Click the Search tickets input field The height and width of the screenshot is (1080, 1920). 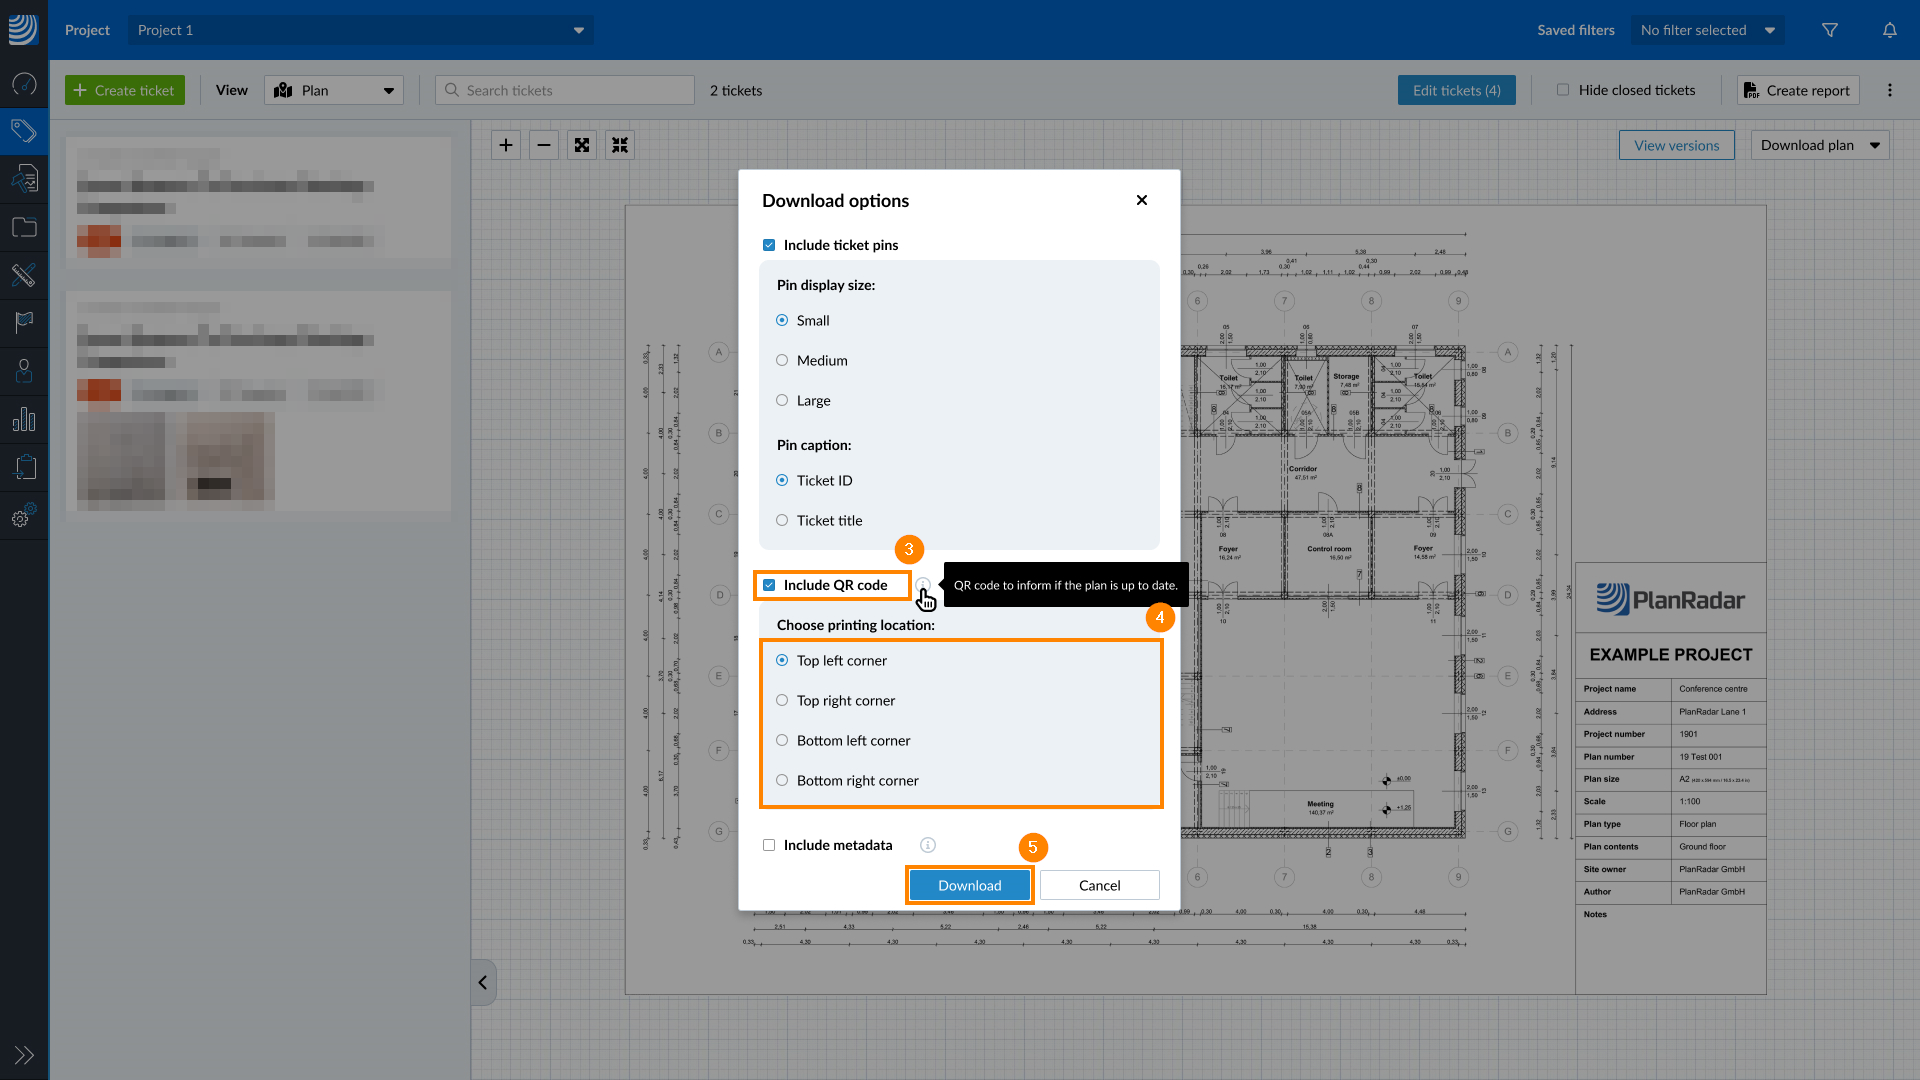pyautogui.click(x=565, y=90)
